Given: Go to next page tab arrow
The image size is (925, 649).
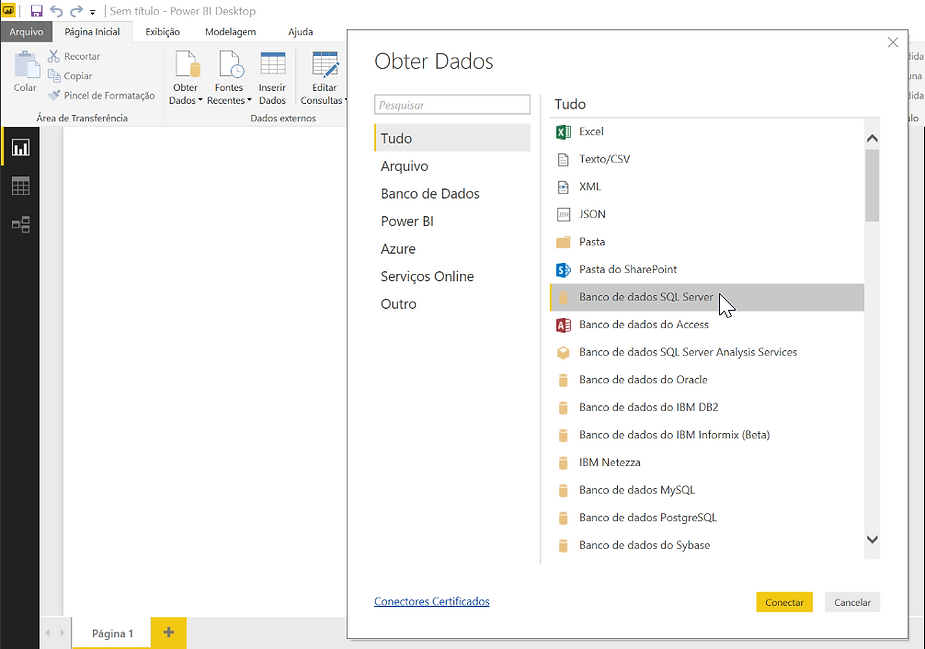Looking at the screenshot, I should pos(62,633).
